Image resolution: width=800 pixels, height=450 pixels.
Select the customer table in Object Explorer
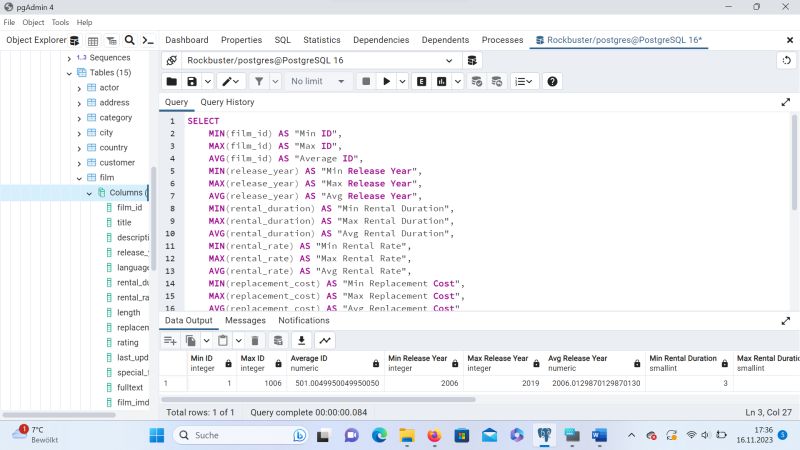(117, 162)
